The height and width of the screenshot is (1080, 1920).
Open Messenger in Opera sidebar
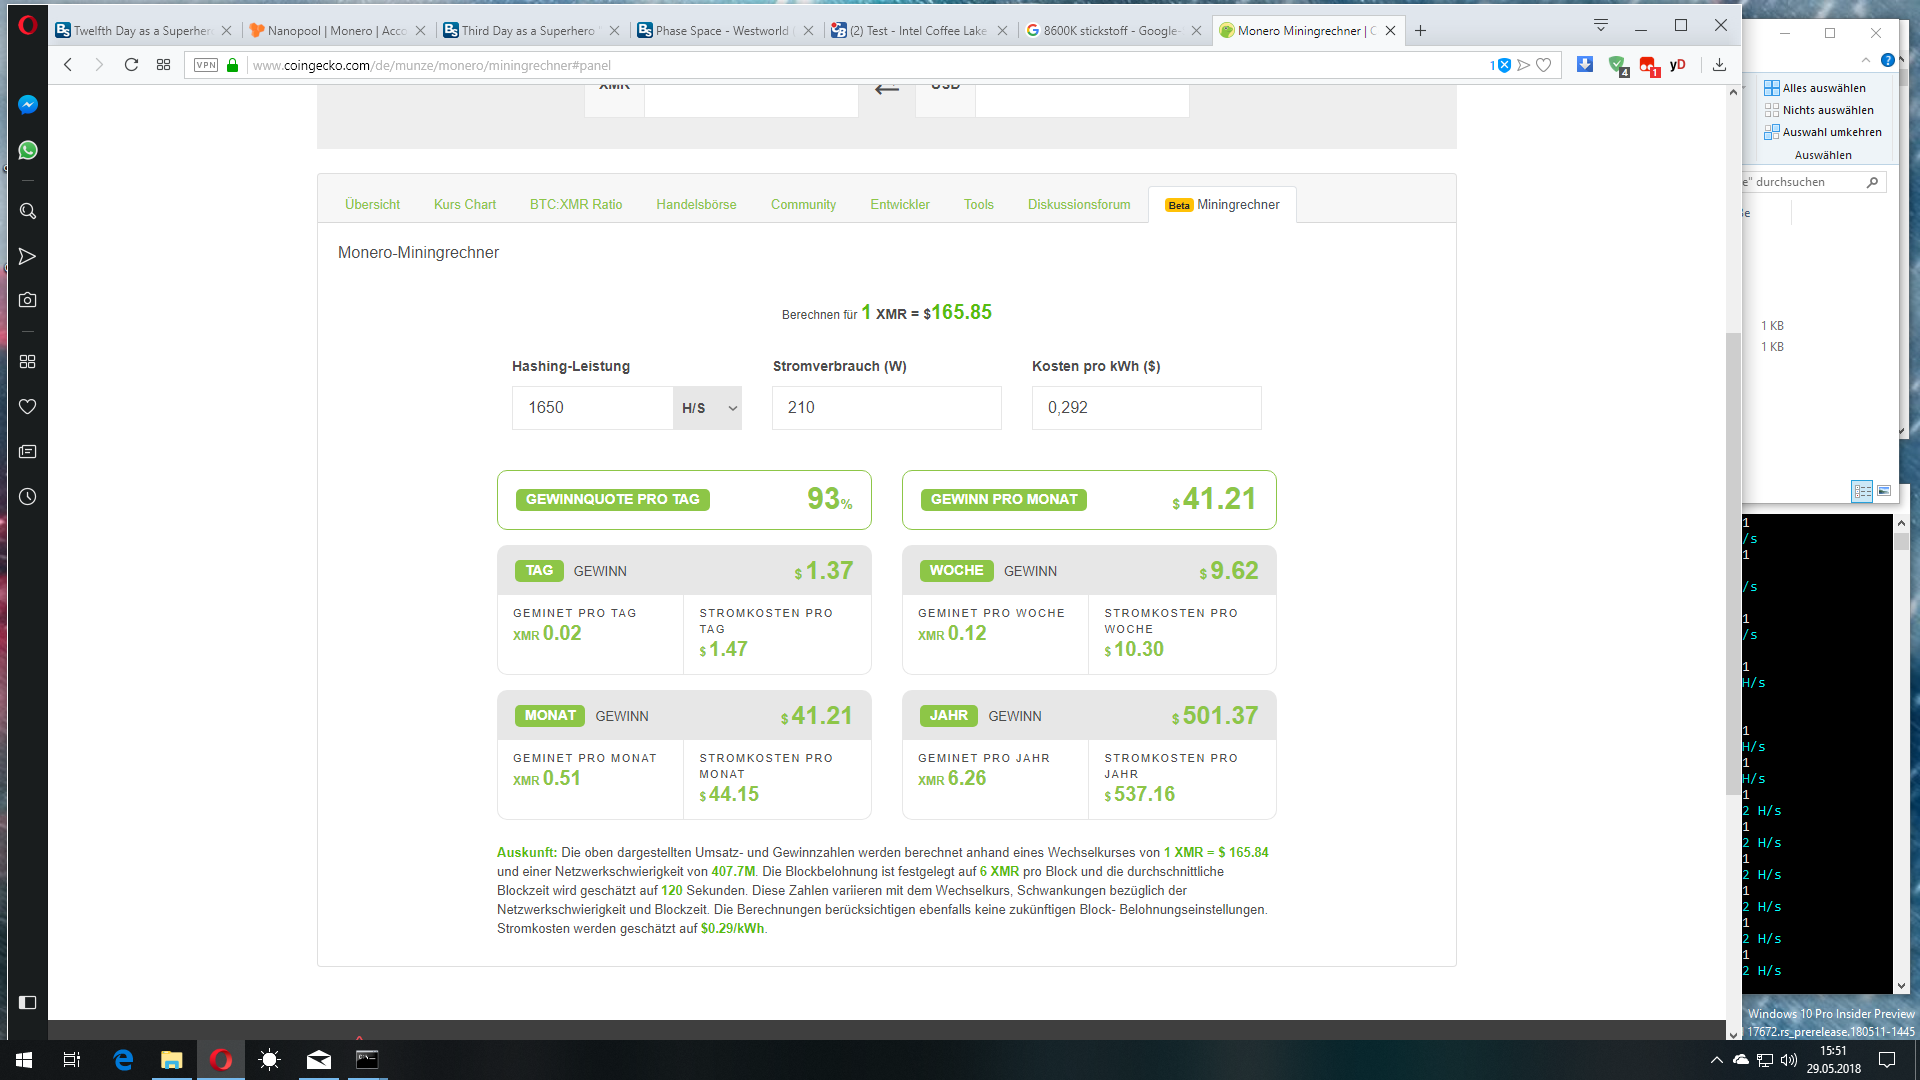click(28, 105)
